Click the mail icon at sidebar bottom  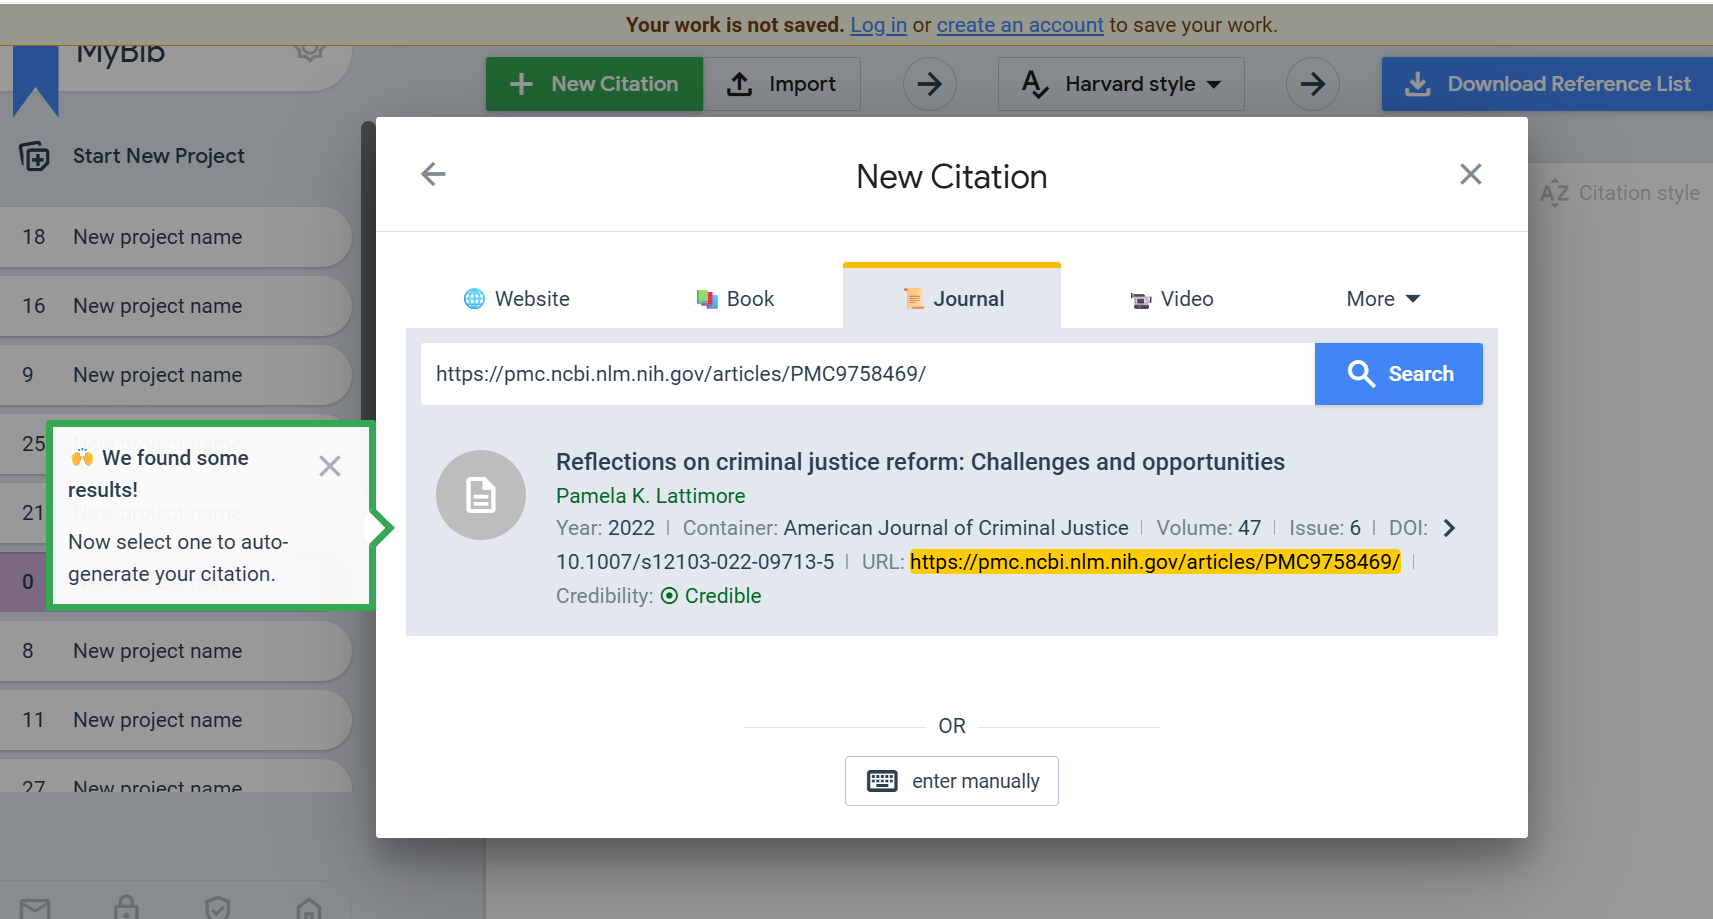point(35,908)
